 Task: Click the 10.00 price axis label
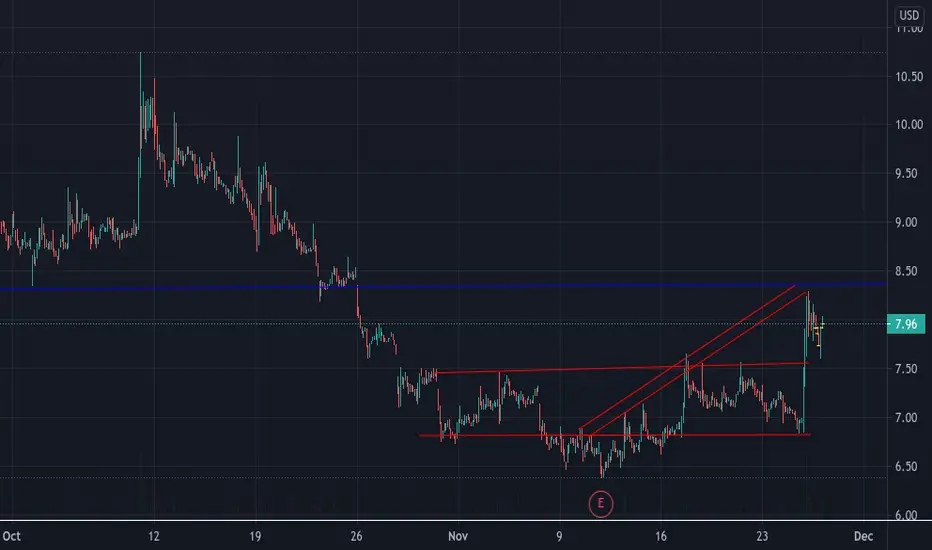(909, 125)
